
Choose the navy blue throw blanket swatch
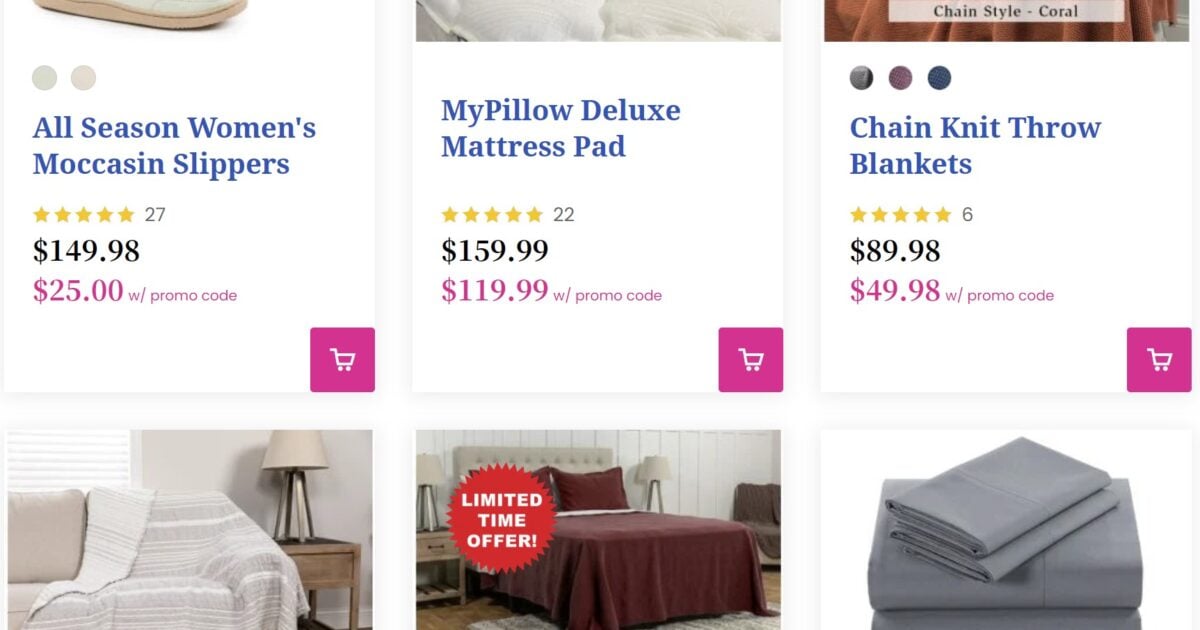939,78
